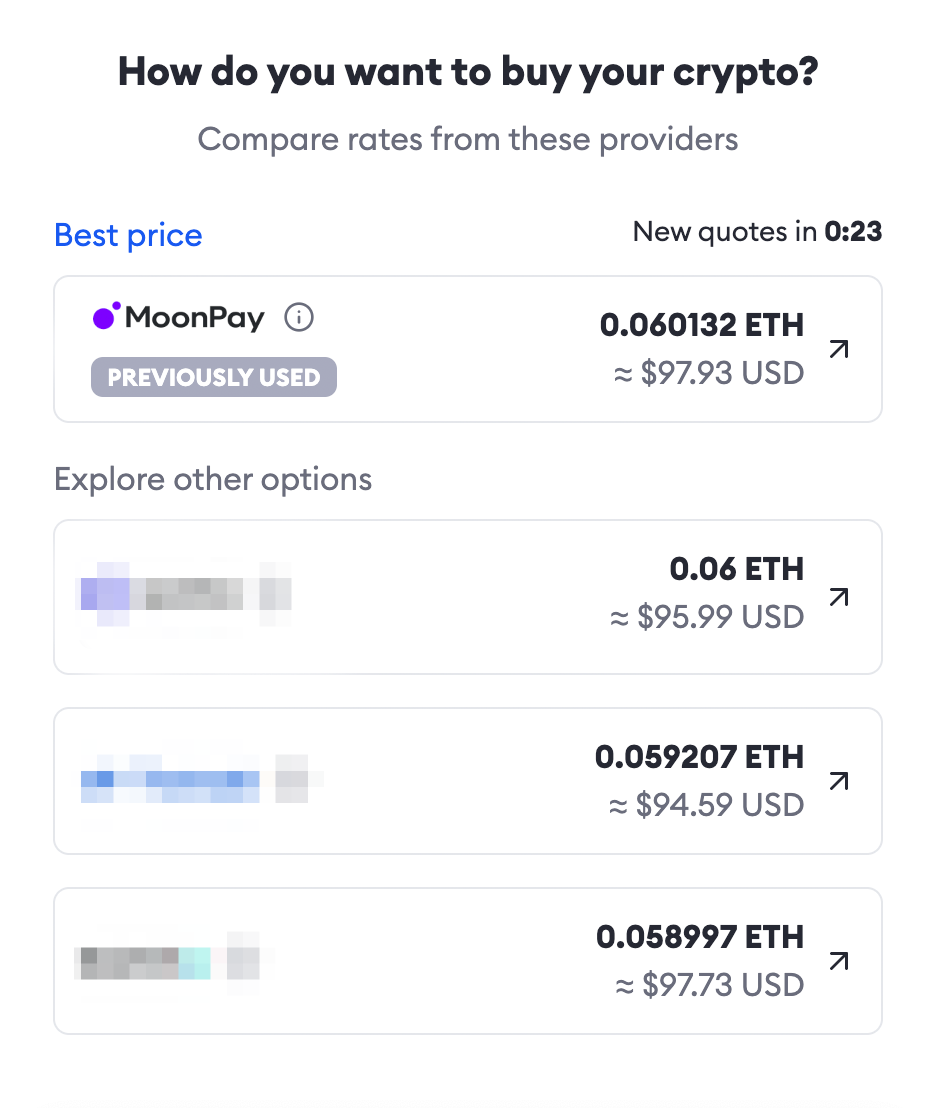Click the PREVIOUSLY USED badge

pos(214,378)
